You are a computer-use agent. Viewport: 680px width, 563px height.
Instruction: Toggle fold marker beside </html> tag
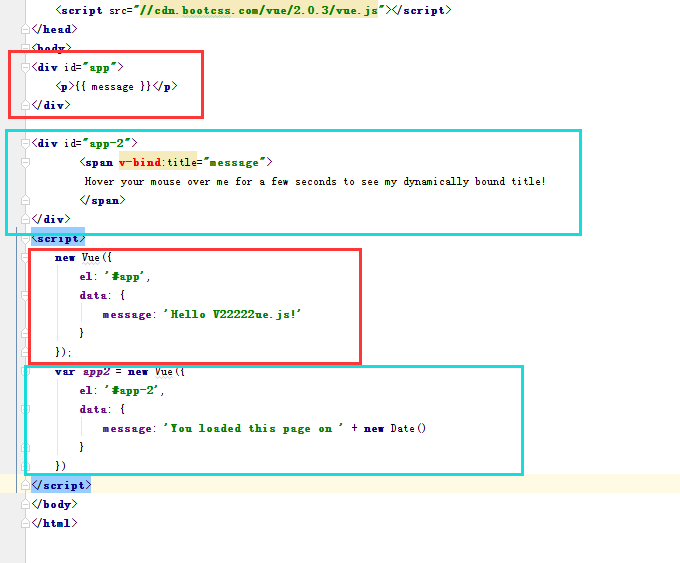click(25, 523)
